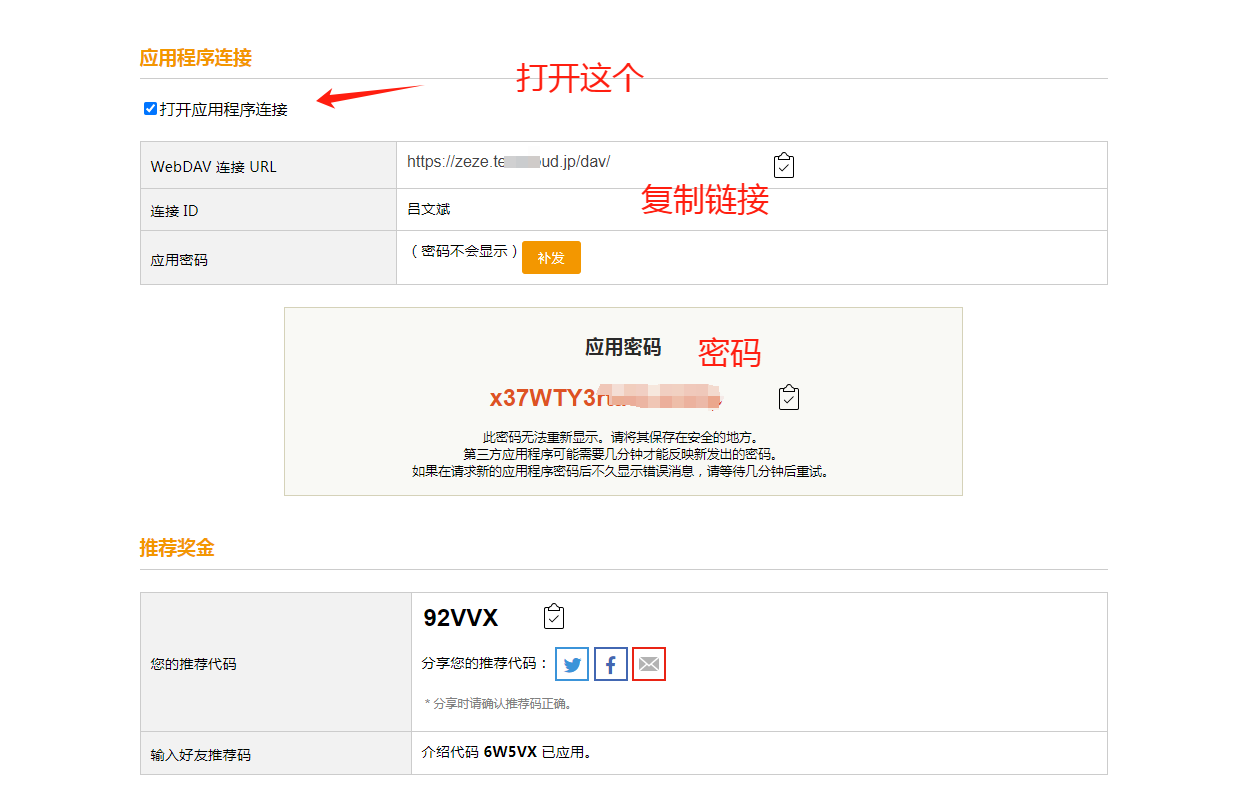Share referral code by email icon
1260x787 pixels.
click(x=649, y=664)
